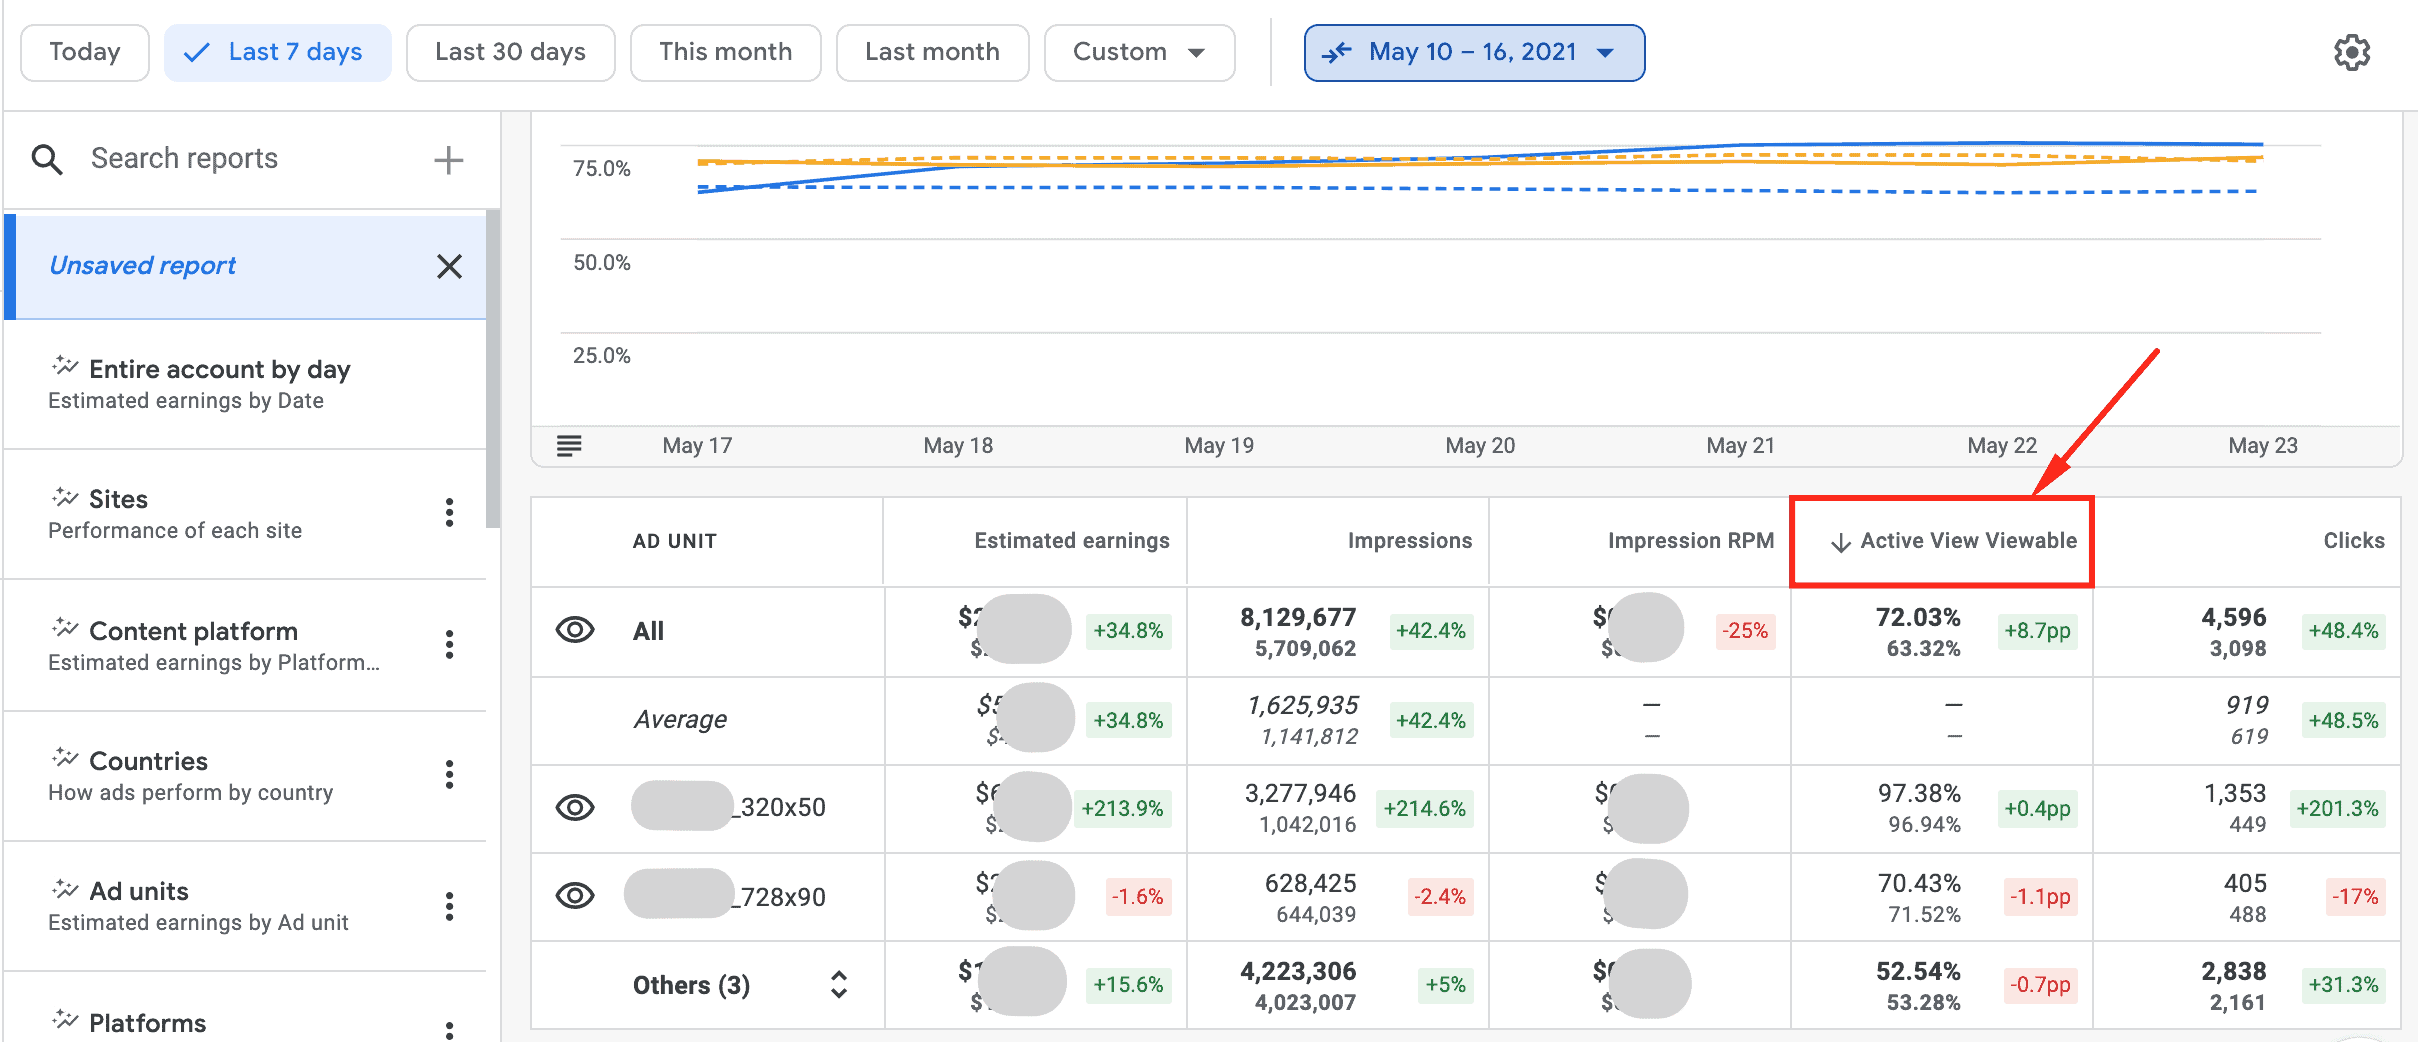Screen dimensions: 2418x1042
Task: Click the compare arrows icon in date range
Action: 1336,52
